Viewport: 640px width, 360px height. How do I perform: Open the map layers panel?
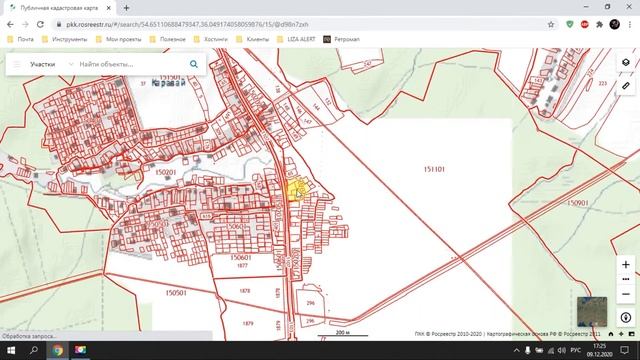click(626, 62)
